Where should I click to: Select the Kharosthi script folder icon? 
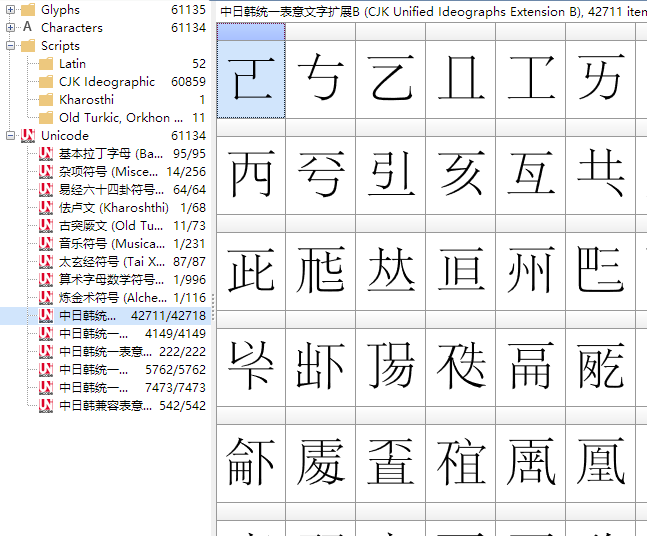pos(45,100)
